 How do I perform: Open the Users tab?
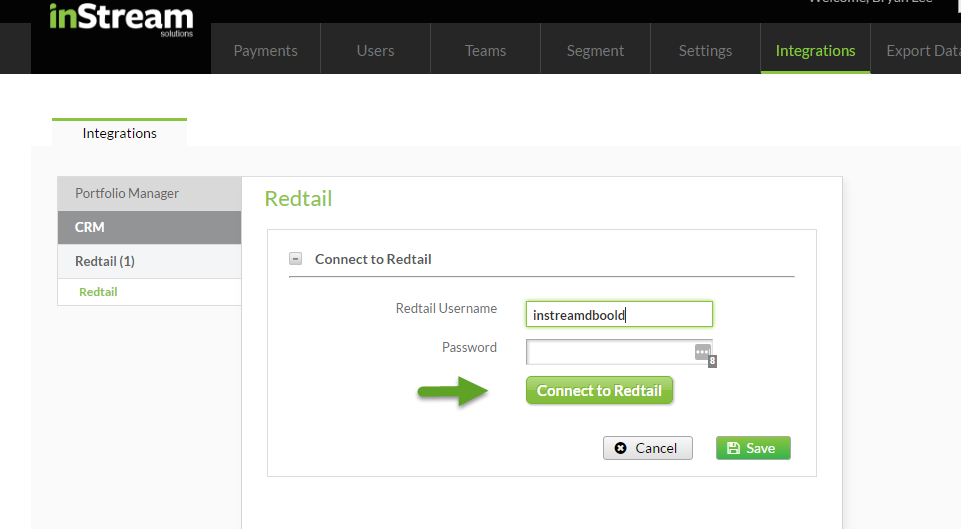[376, 50]
